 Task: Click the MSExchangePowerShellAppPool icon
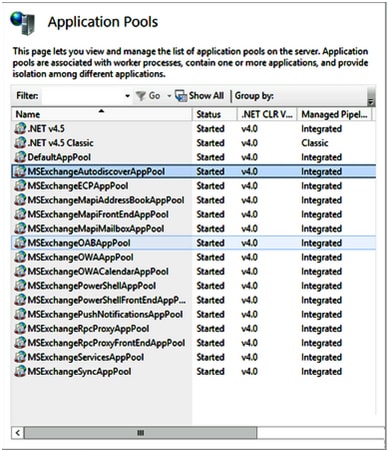20,286
